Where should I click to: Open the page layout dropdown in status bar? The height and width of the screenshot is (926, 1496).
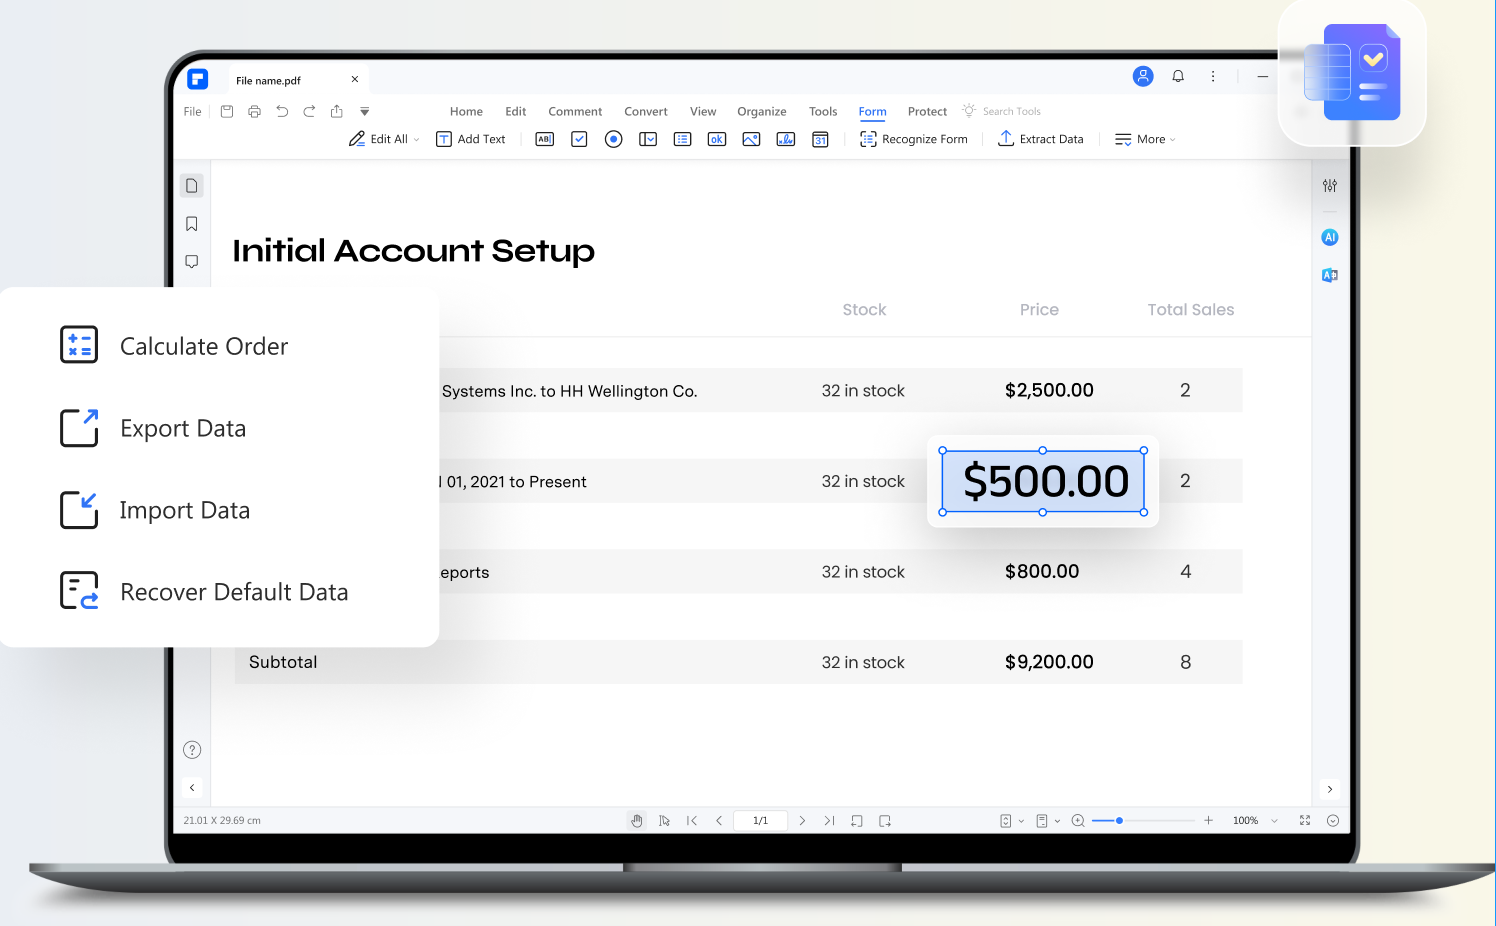[1047, 820]
